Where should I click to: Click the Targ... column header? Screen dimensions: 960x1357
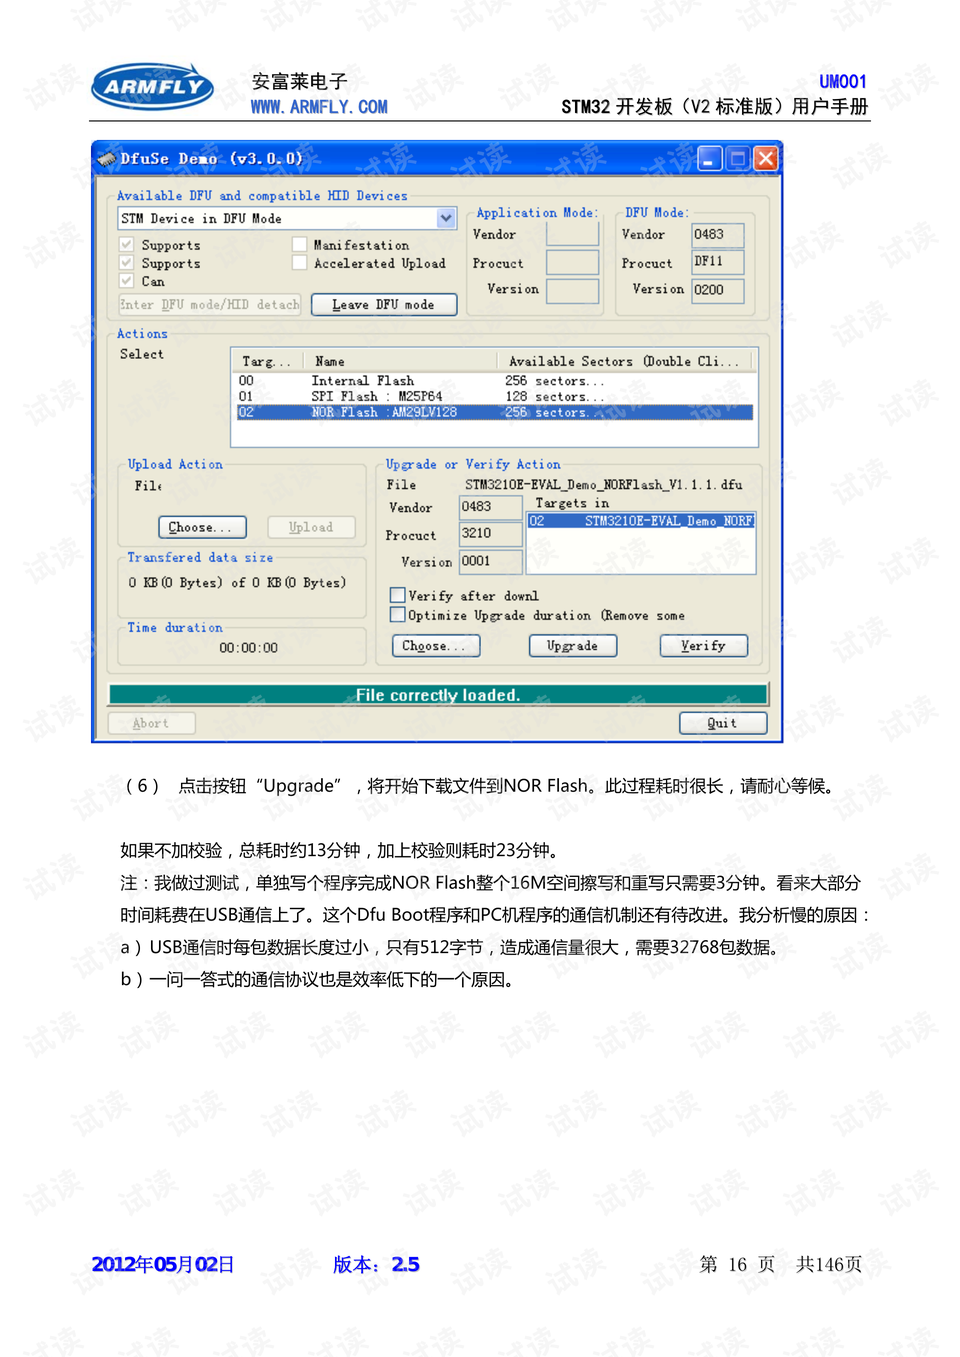(x=266, y=361)
